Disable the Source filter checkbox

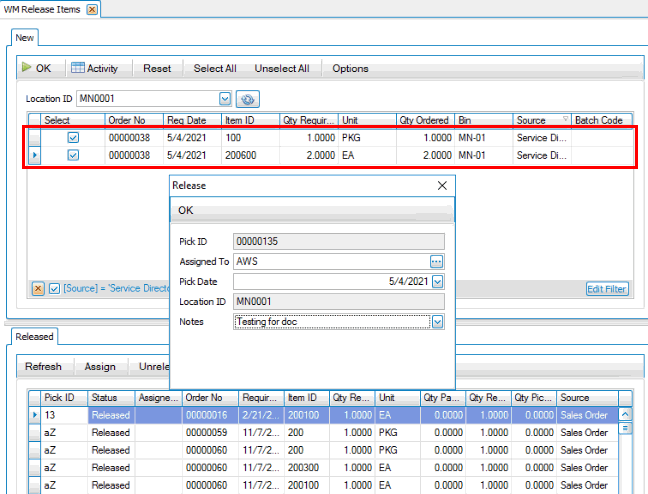55,289
